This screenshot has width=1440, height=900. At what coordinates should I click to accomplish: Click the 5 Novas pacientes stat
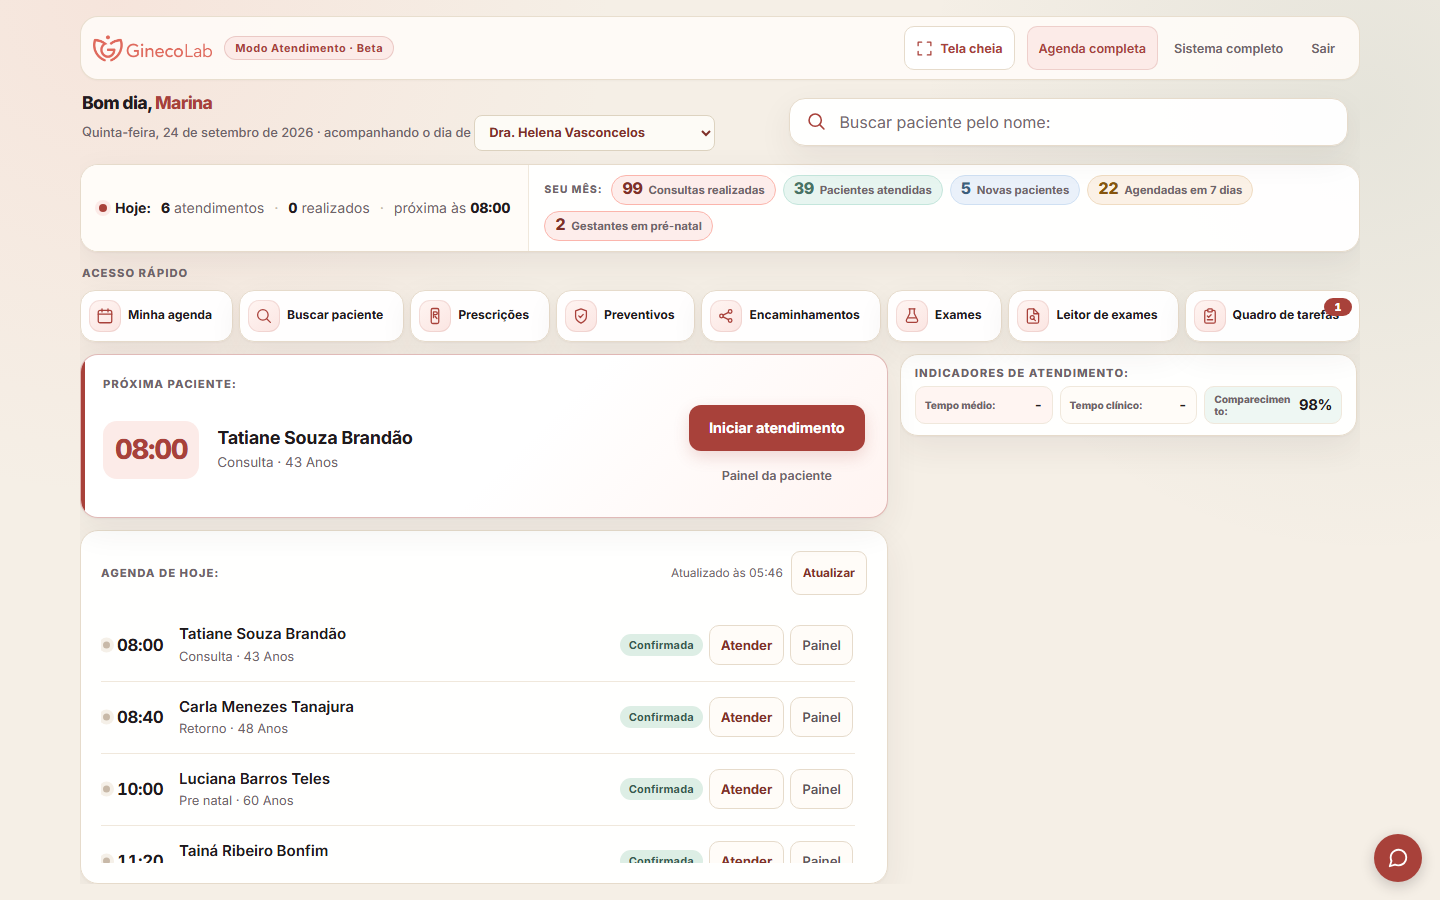[1015, 189]
